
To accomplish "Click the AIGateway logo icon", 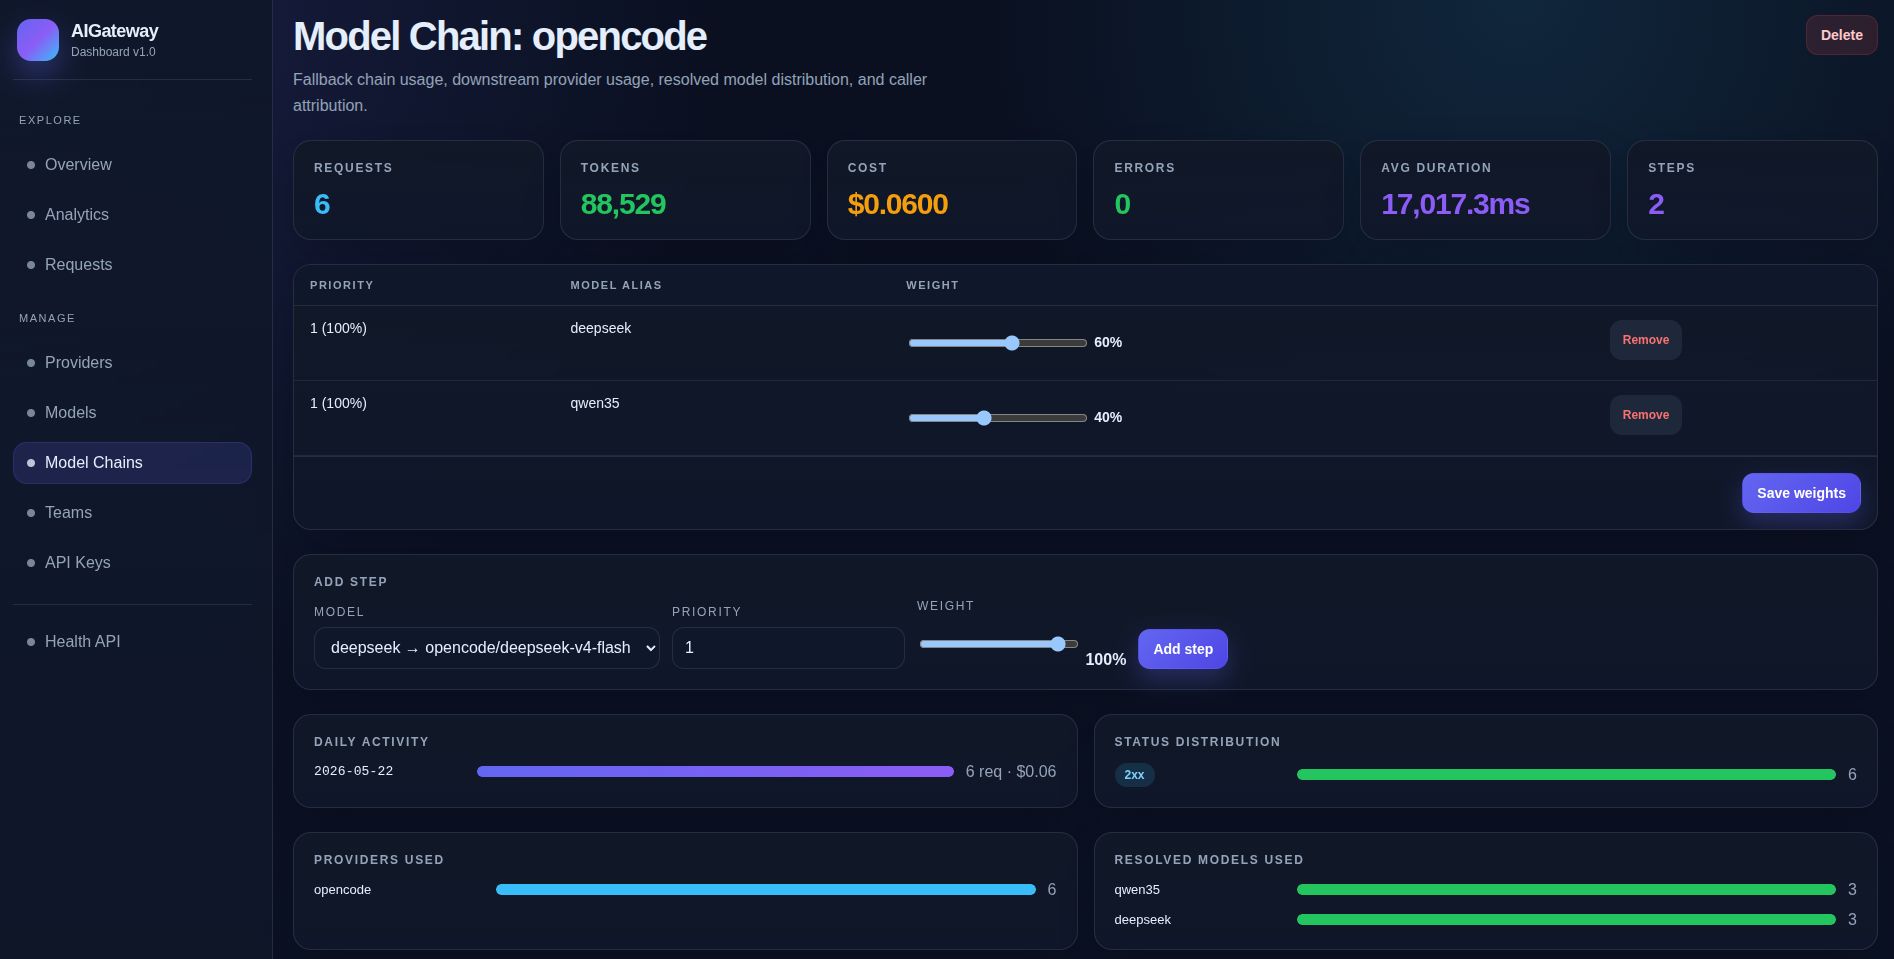I will pos(38,40).
